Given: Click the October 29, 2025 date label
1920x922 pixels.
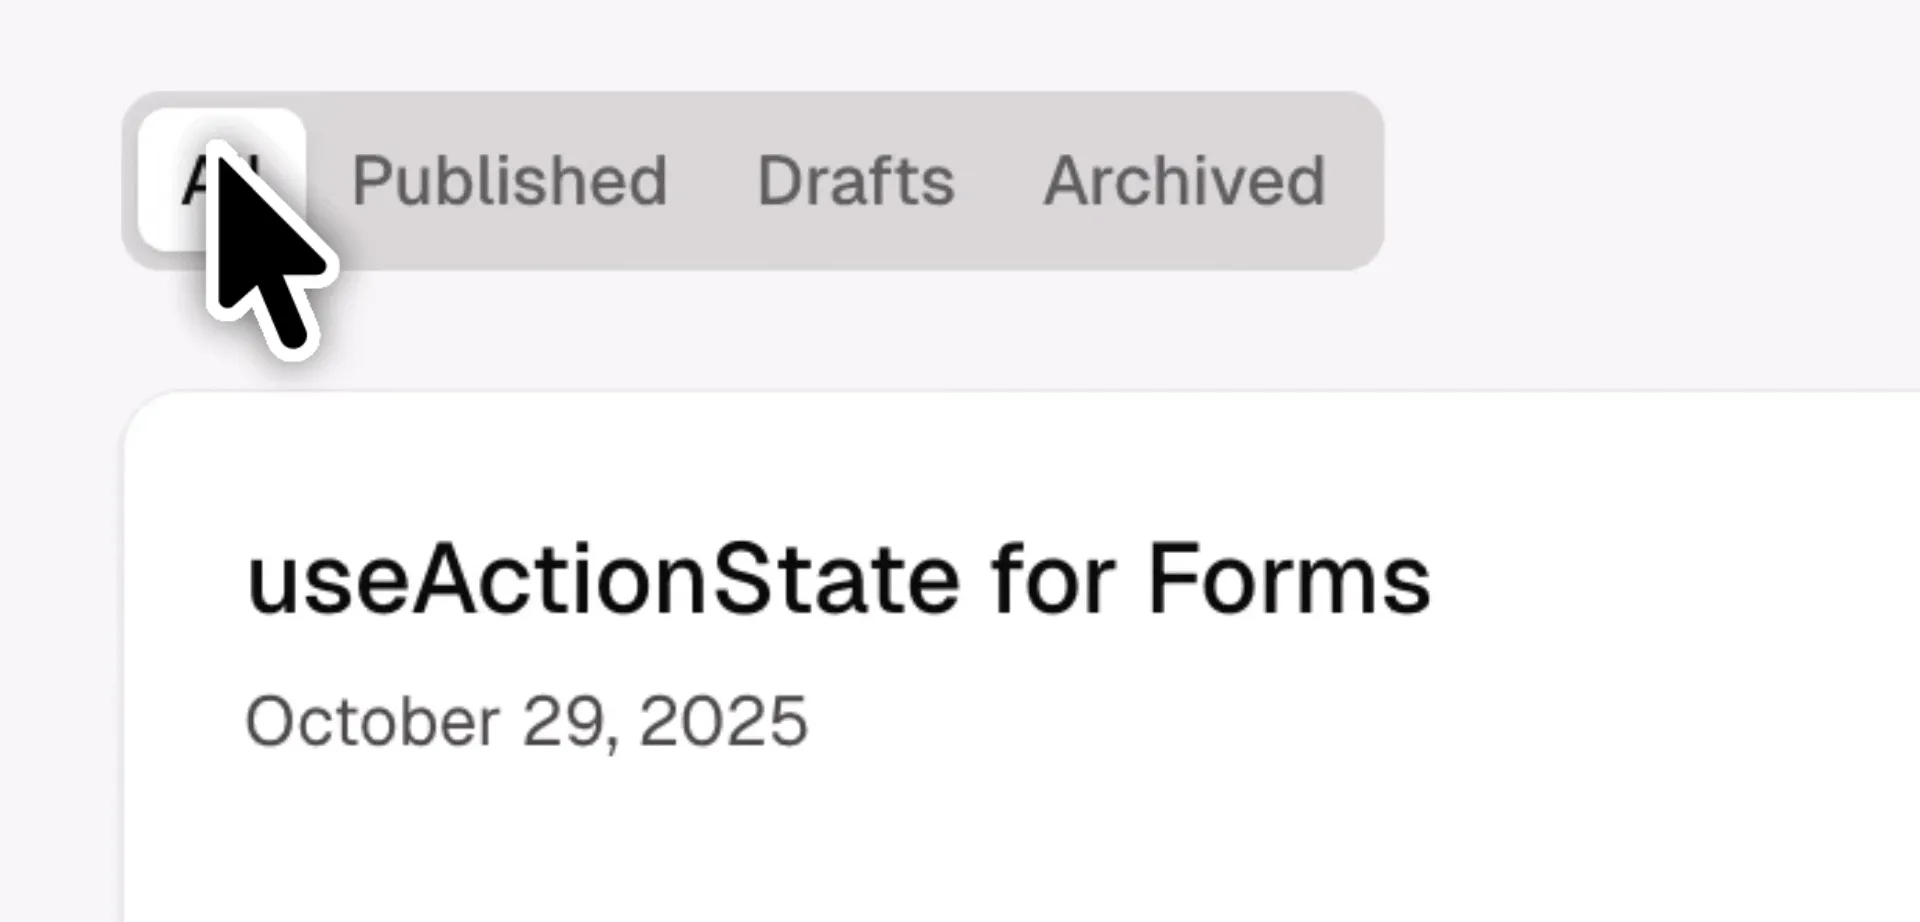Looking at the screenshot, I should 525,718.
